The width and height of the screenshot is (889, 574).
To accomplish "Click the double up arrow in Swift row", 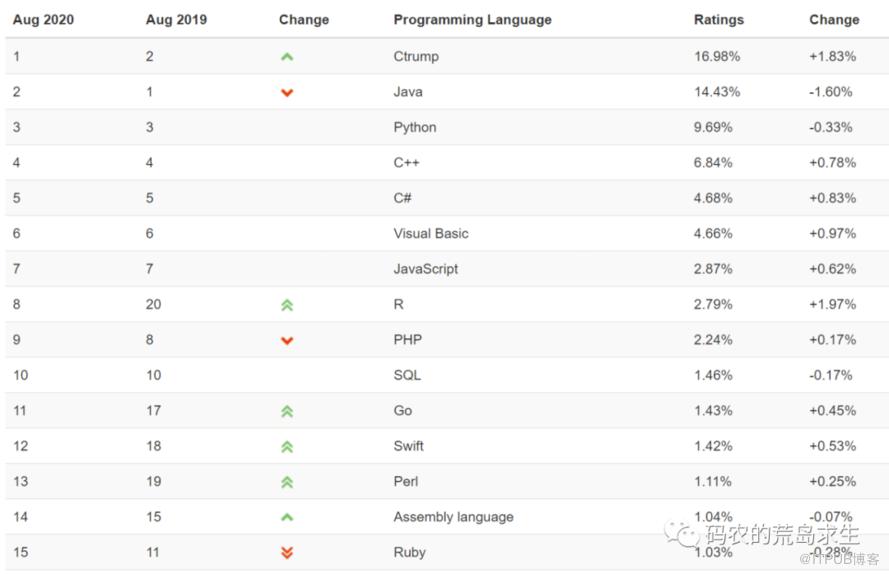I will (x=287, y=447).
